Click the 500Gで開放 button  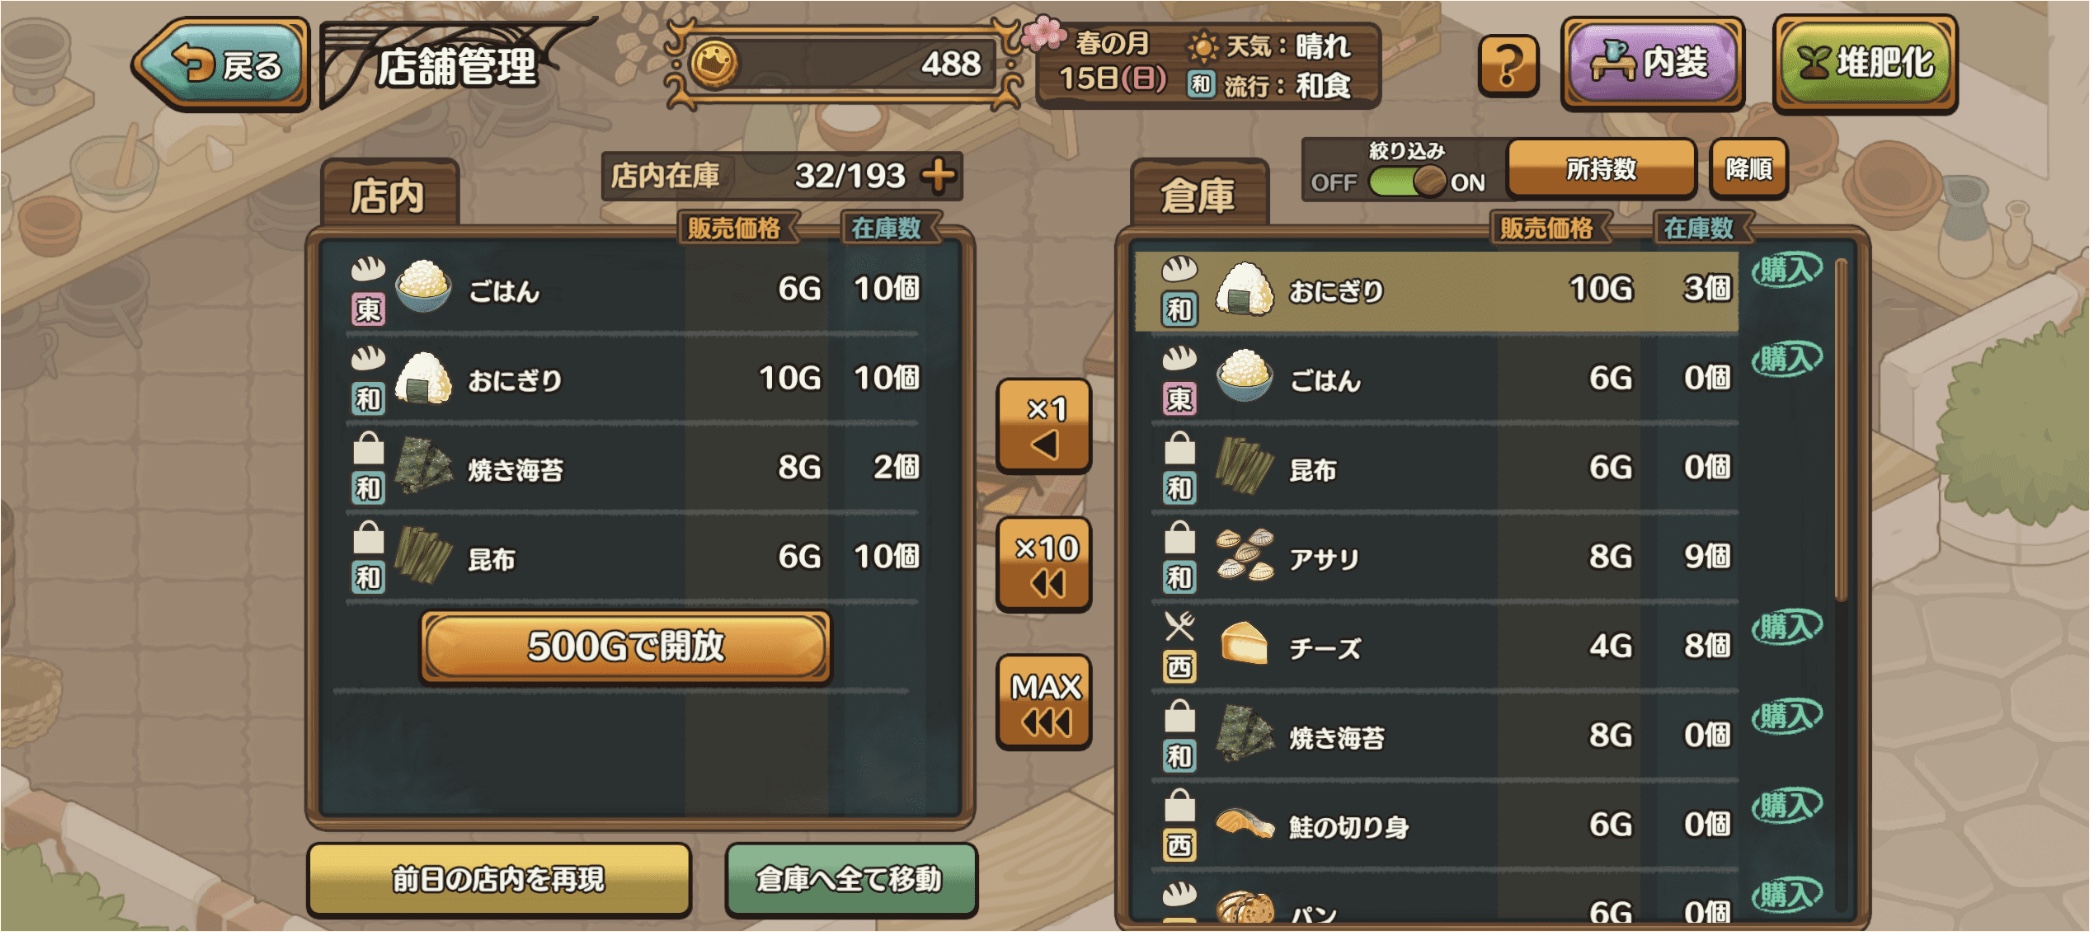pos(626,647)
